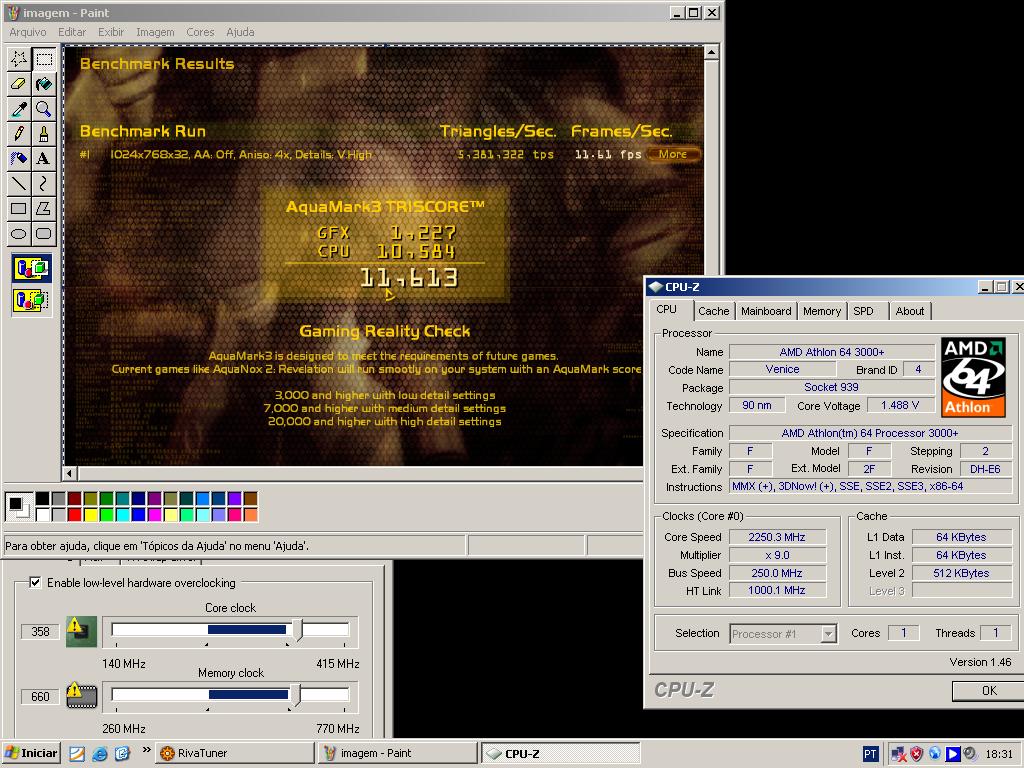This screenshot has width=1024, height=768.
Task: Pick the brown color swatch in palette
Action: pos(251,499)
